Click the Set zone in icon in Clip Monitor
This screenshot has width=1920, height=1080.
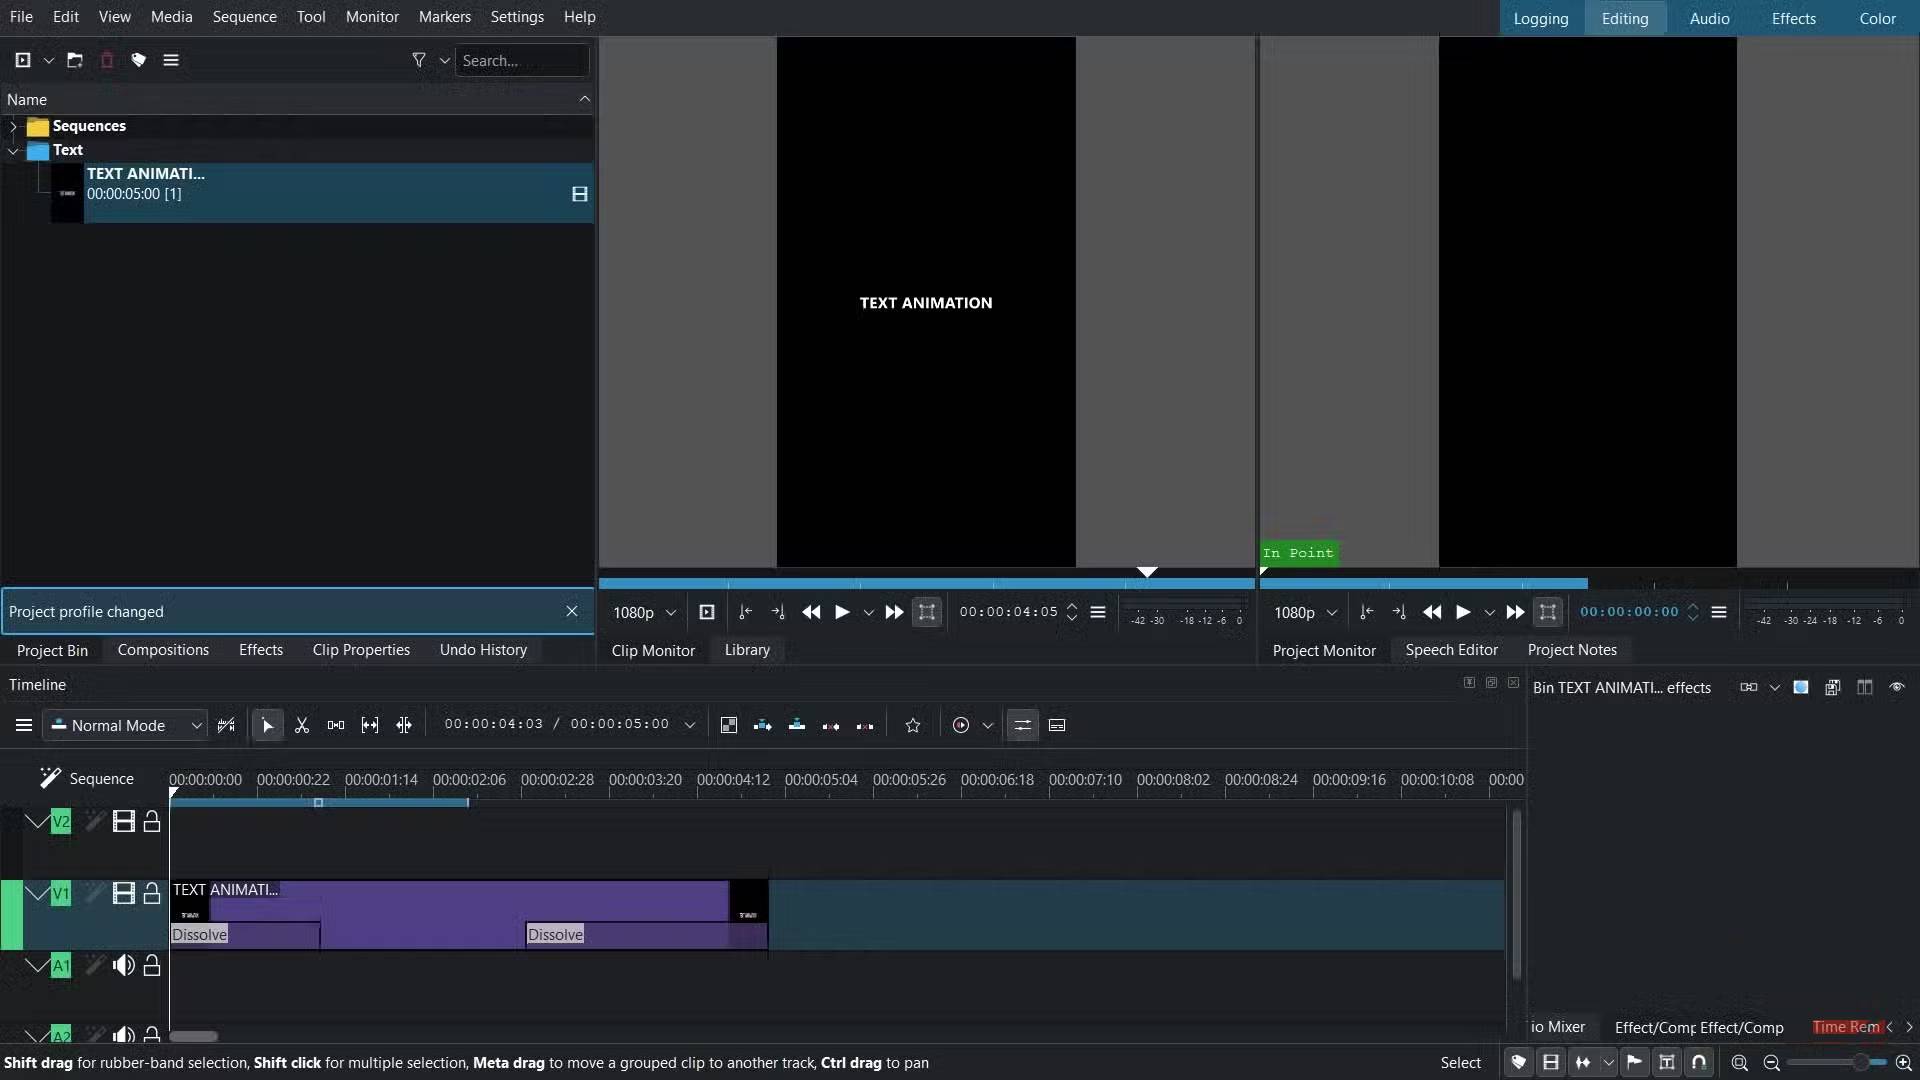pos(745,613)
